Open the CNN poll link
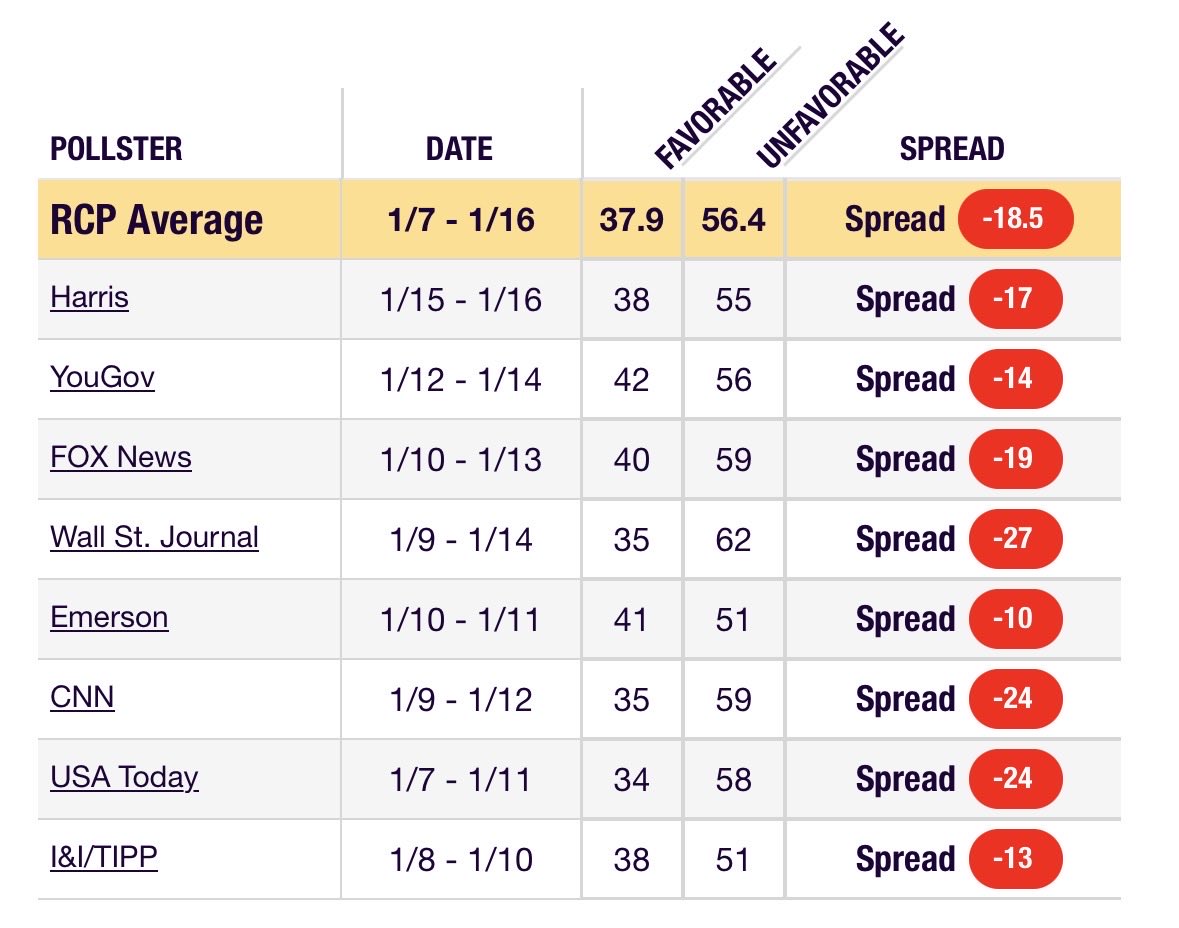Screen dimensions: 1179x928 point(82,697)
